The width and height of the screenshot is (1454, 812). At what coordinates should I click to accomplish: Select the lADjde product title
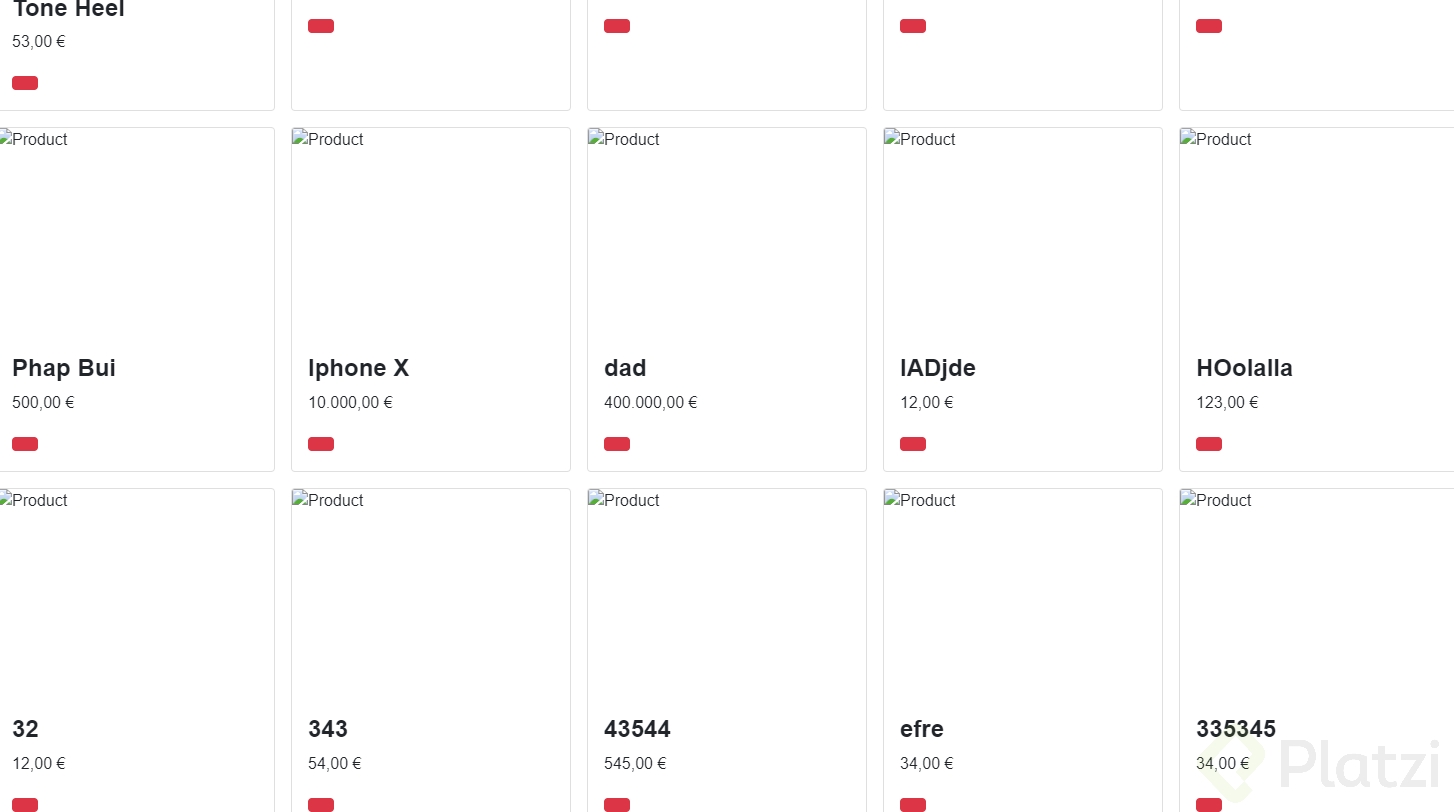click(x=937, y=368)
